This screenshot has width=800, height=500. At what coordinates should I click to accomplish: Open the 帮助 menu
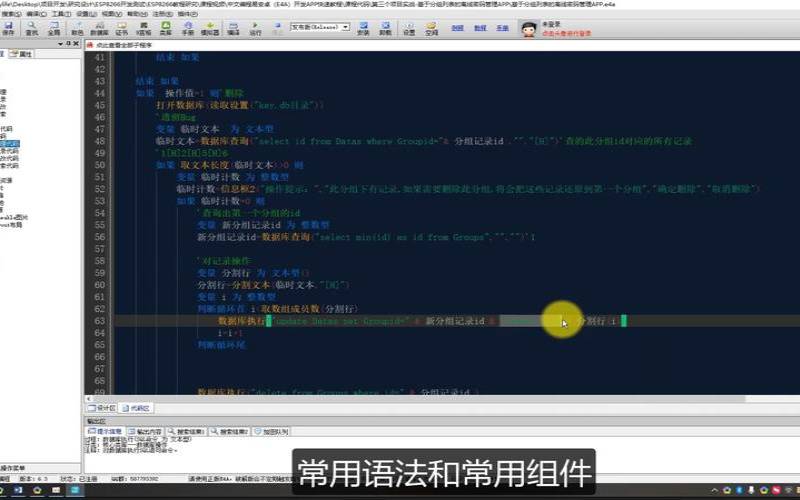coord(136,14)
